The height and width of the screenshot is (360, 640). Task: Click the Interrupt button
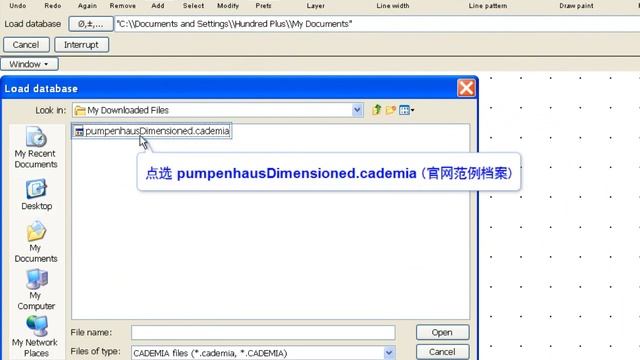[81, 44]
